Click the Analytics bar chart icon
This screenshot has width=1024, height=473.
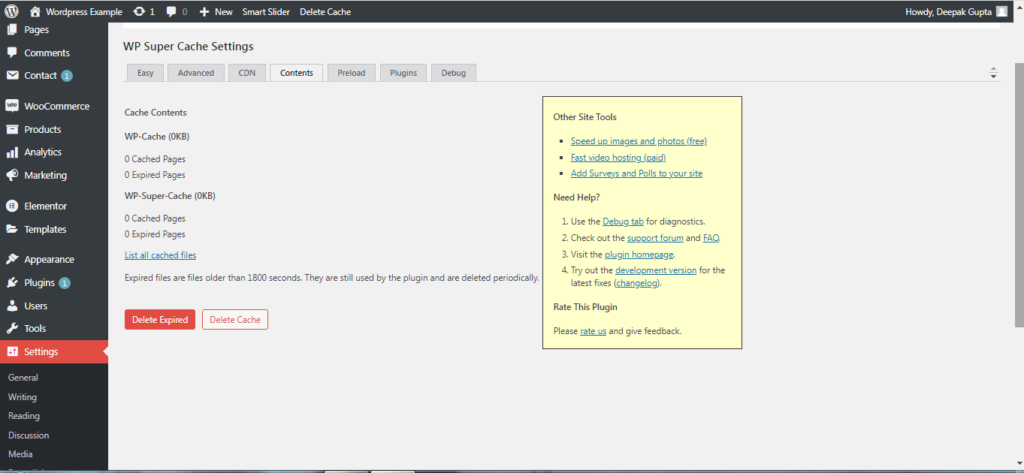point(12,152)
